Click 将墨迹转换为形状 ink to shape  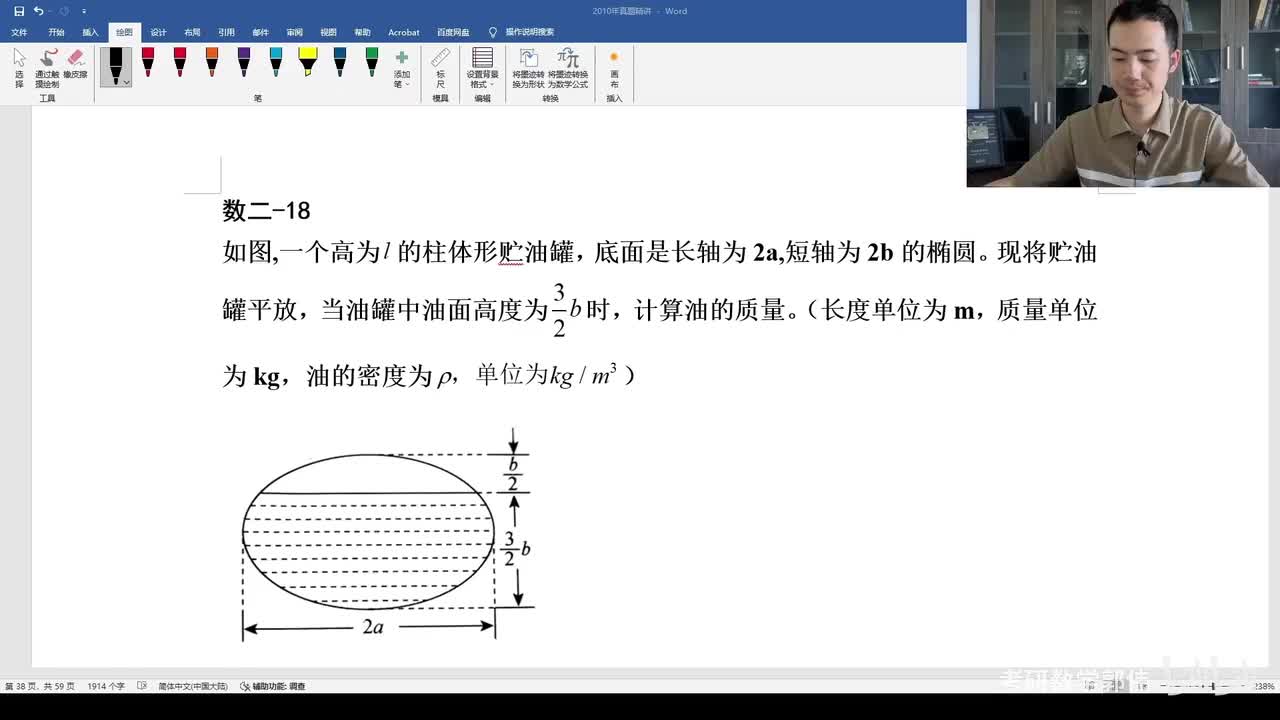pos(529,69)
